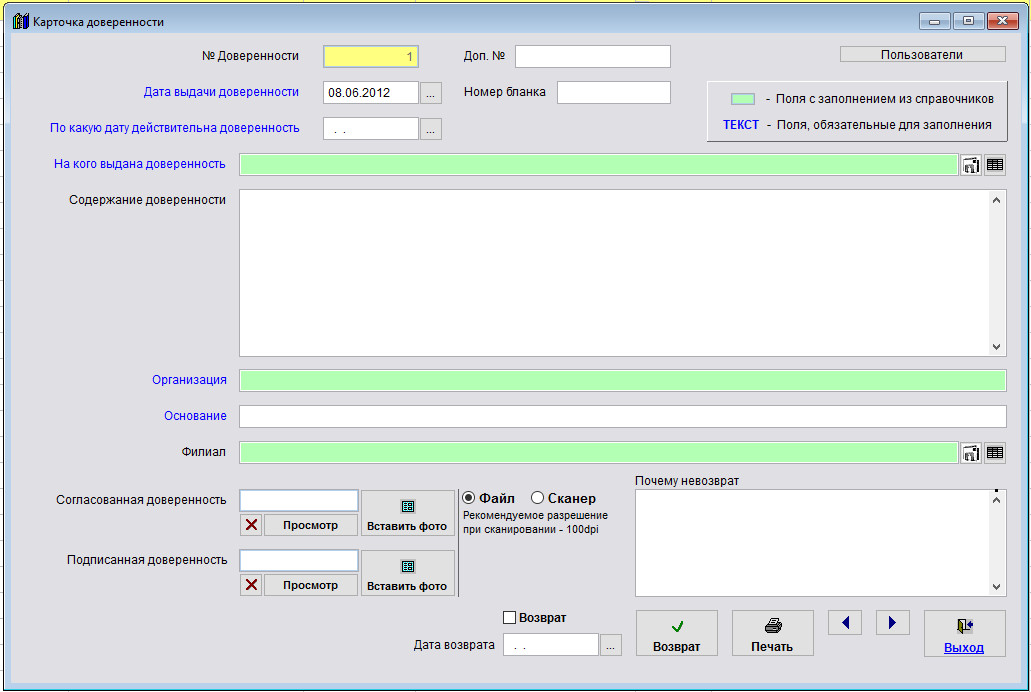Minimize the Карточка доверенности window
1031x692 pixels.
pos(934,21)
